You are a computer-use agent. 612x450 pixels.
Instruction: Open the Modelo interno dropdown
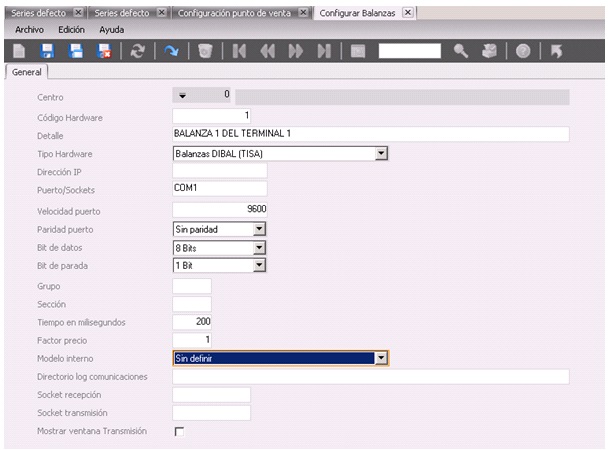point(380,357)
